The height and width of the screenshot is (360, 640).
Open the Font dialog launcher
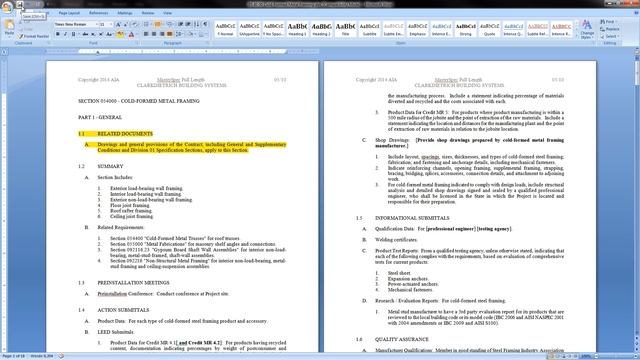138,43
